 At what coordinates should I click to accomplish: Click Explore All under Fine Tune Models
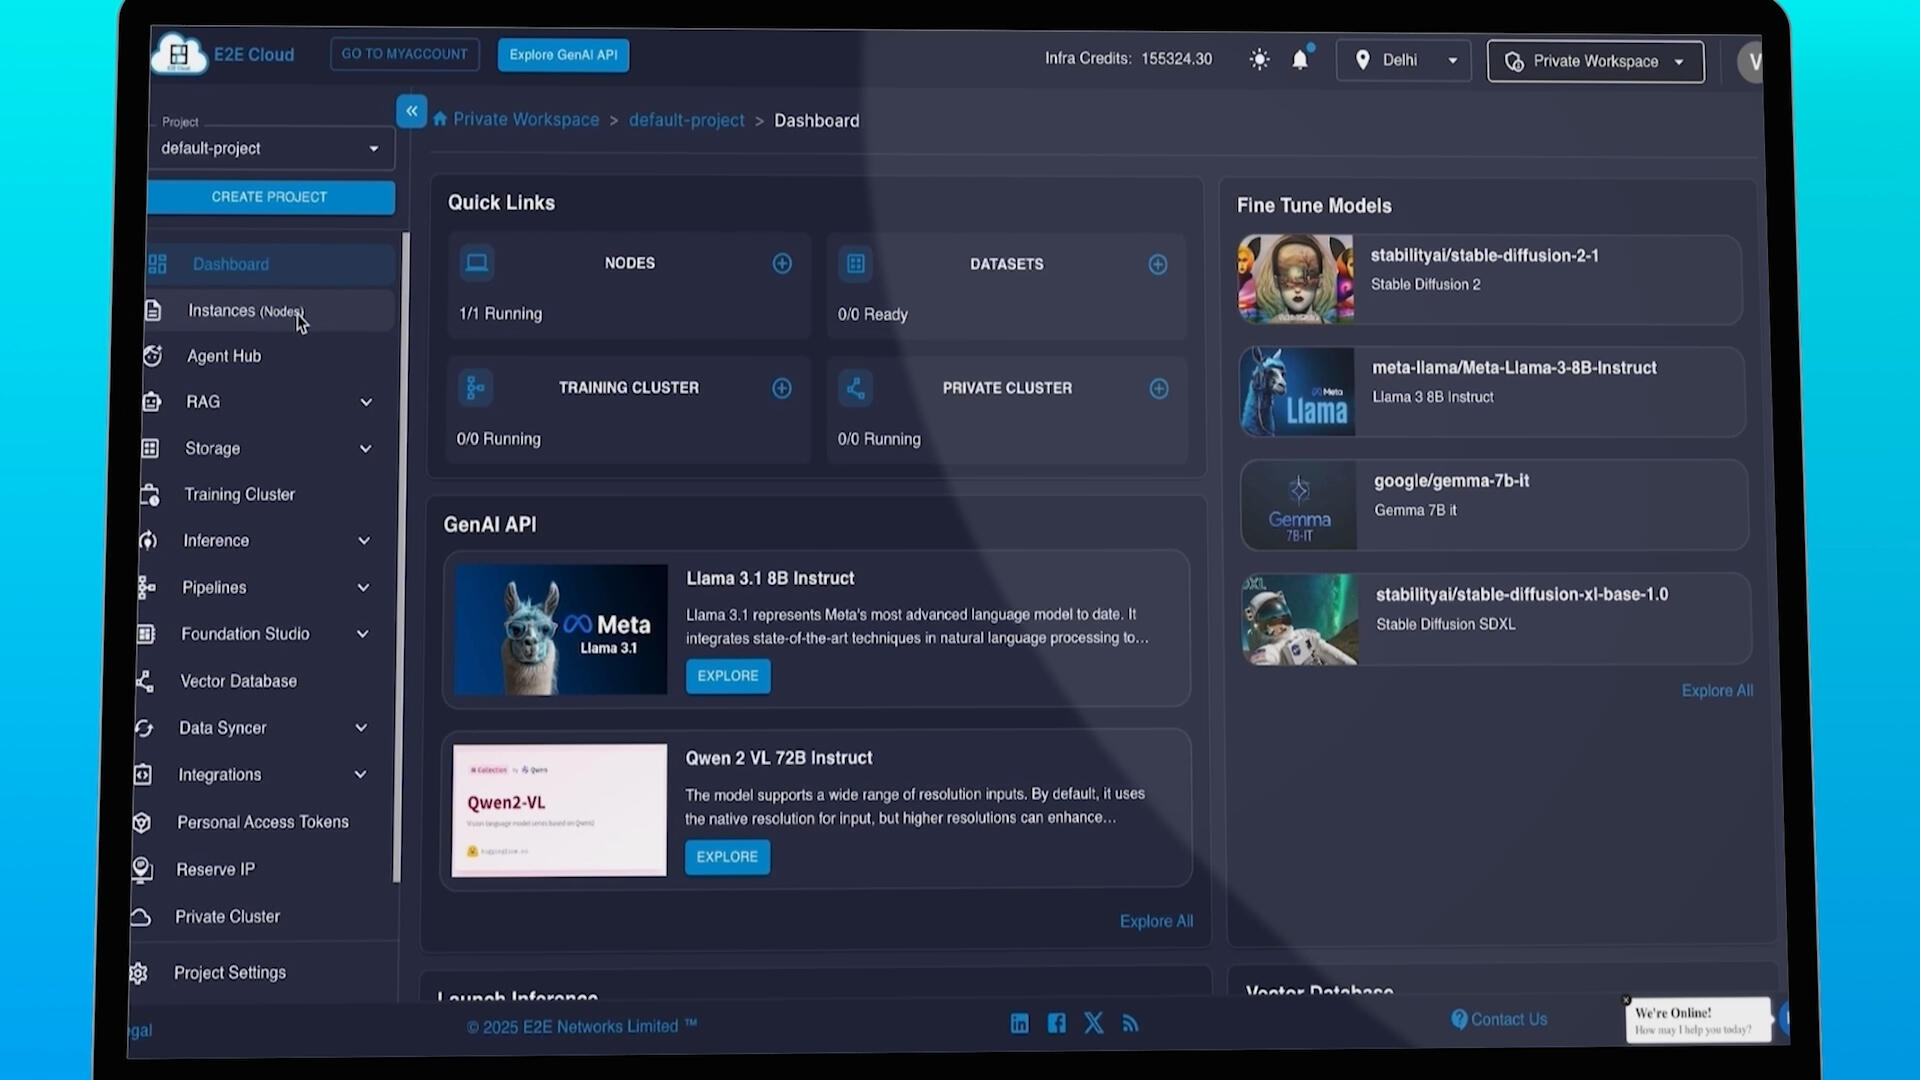(x=1716, y=691)
